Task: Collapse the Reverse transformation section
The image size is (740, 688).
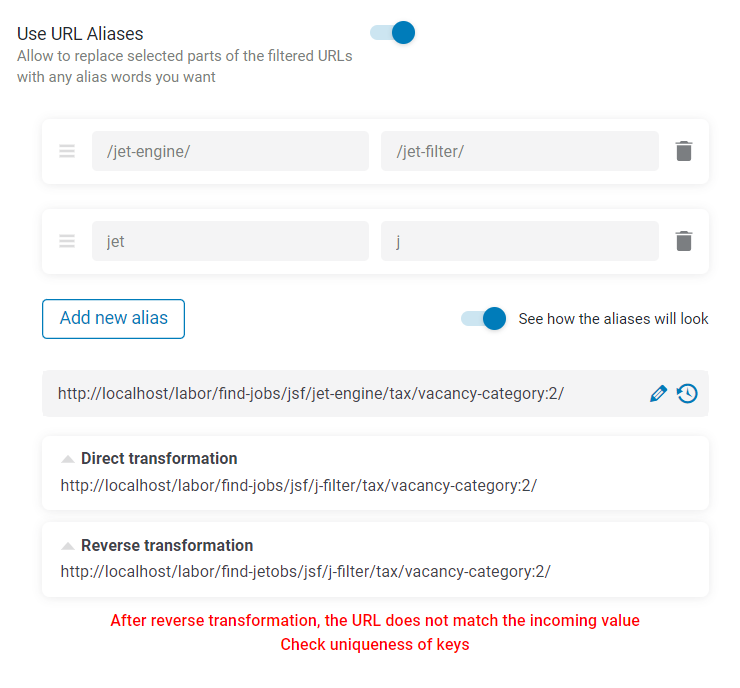Action: (x=68, y=546)
